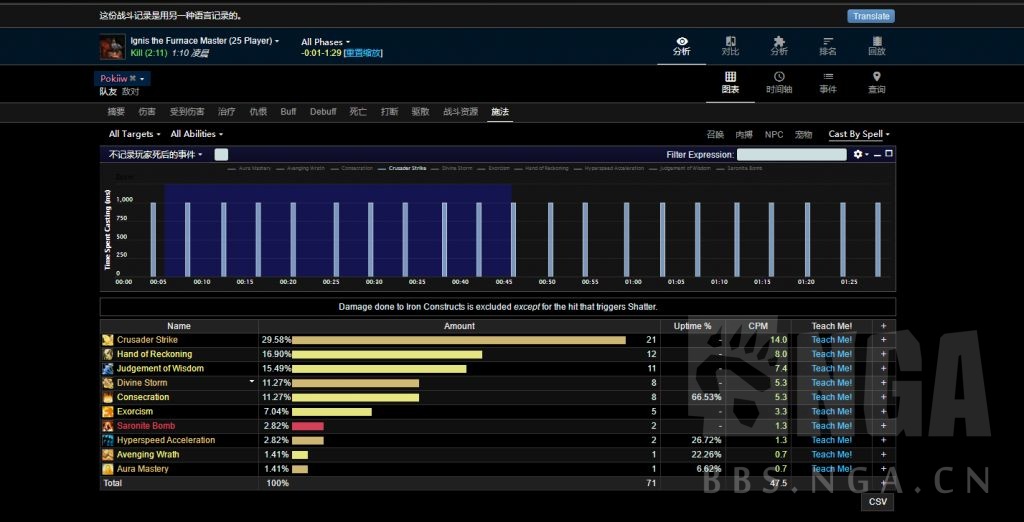This screenshot has height=522, width=1024.
Task: Click Teach Me! link for Hand of Reckoning
Action: [x=831, y=354]
